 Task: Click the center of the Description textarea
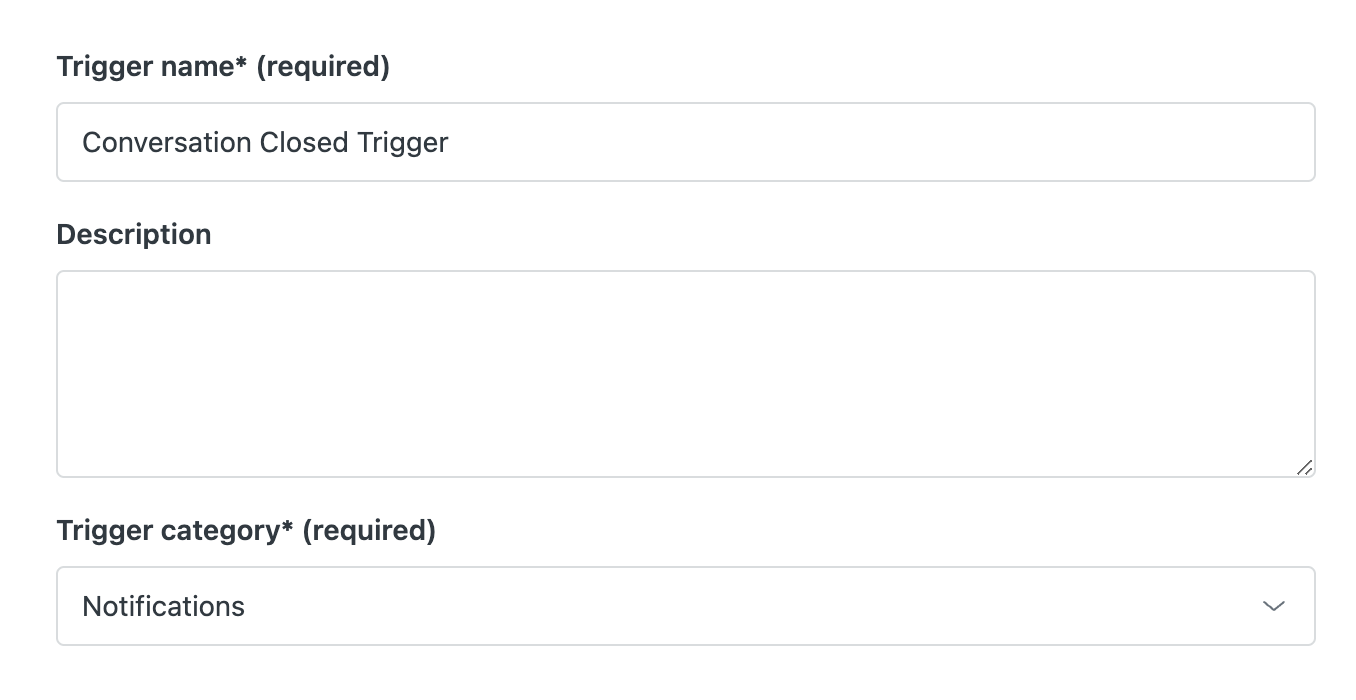click(x=685, y=373)
